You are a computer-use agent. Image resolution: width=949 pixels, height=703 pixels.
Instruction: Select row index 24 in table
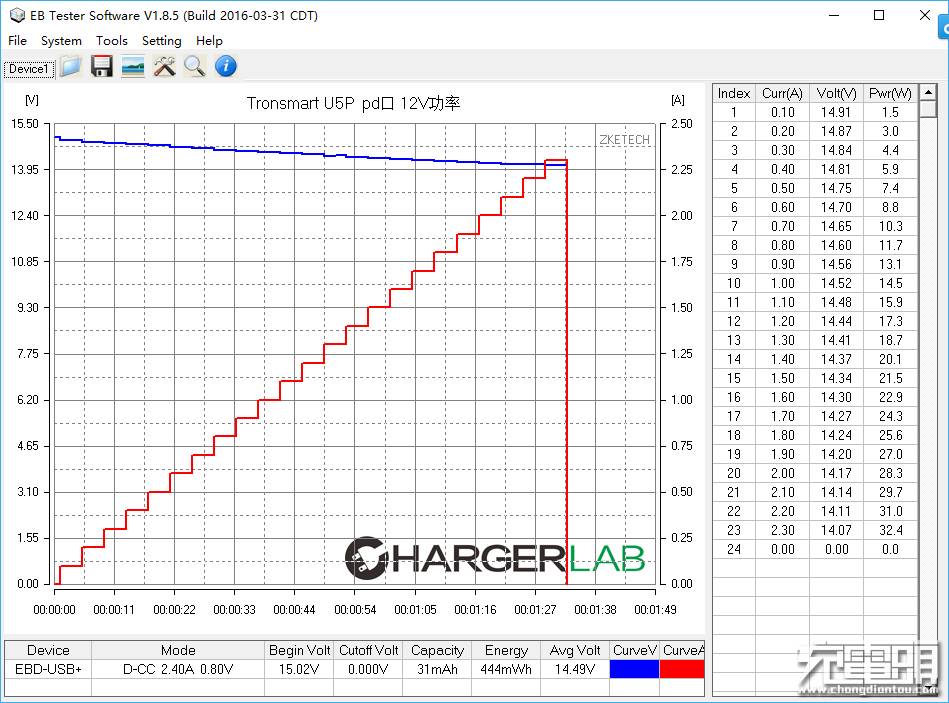pyautogui.click(x=734, y=549)
